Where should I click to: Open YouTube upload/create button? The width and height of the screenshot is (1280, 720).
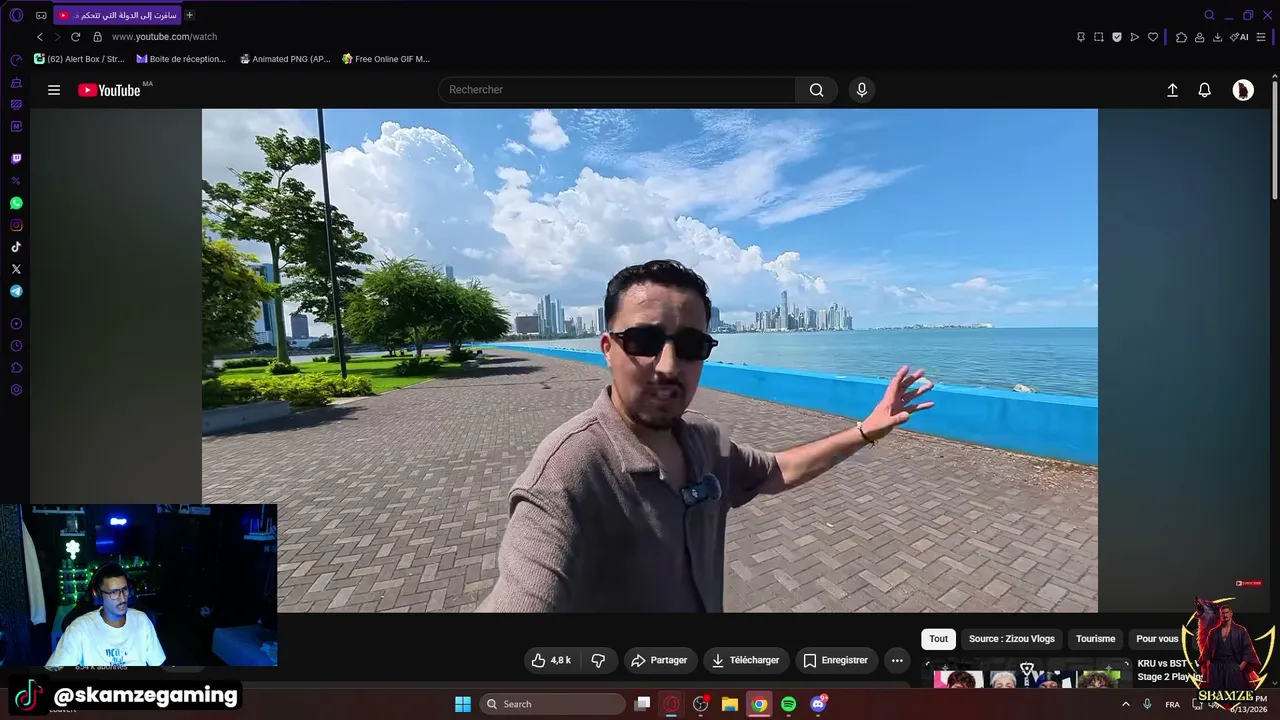pyautogui.click(x=1173, y=90)
